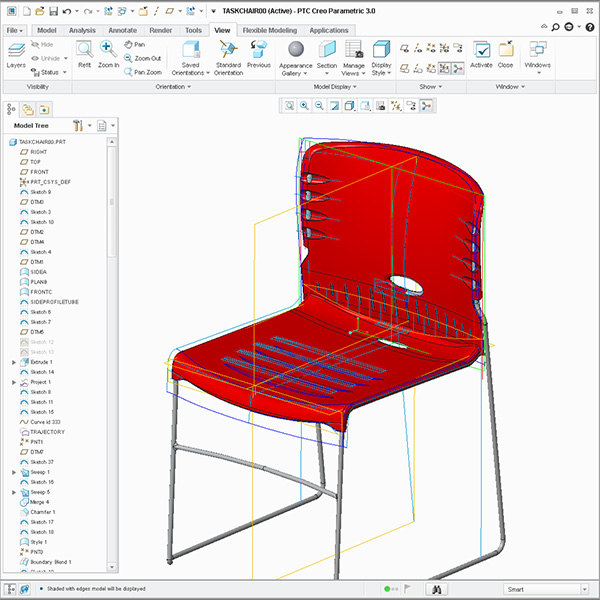The height and width of the screenshot is (600, 600).
Task: Select TRAJECTORY in the Model Tree
Action: (x=48, y=432)
